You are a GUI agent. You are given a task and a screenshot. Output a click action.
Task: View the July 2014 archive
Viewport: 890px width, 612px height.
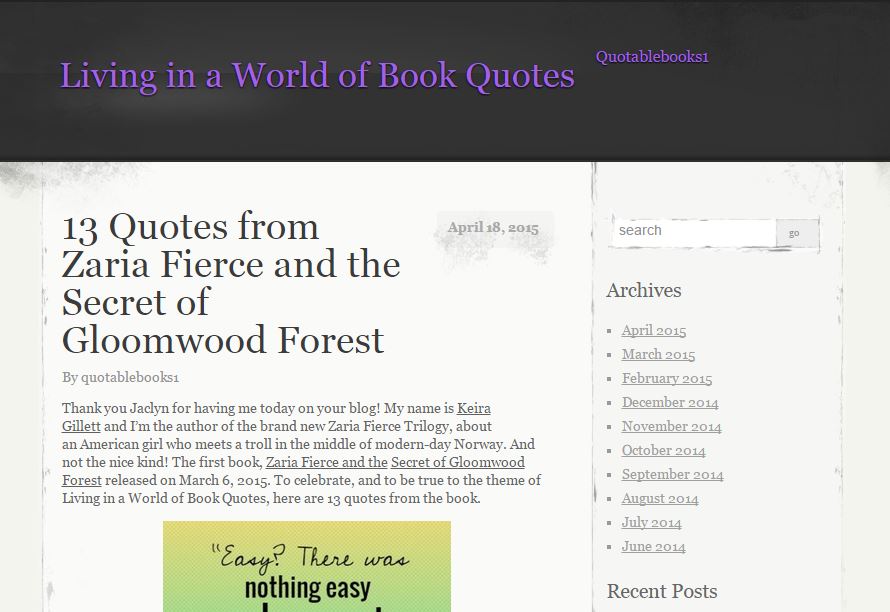(x=651, y=523)
